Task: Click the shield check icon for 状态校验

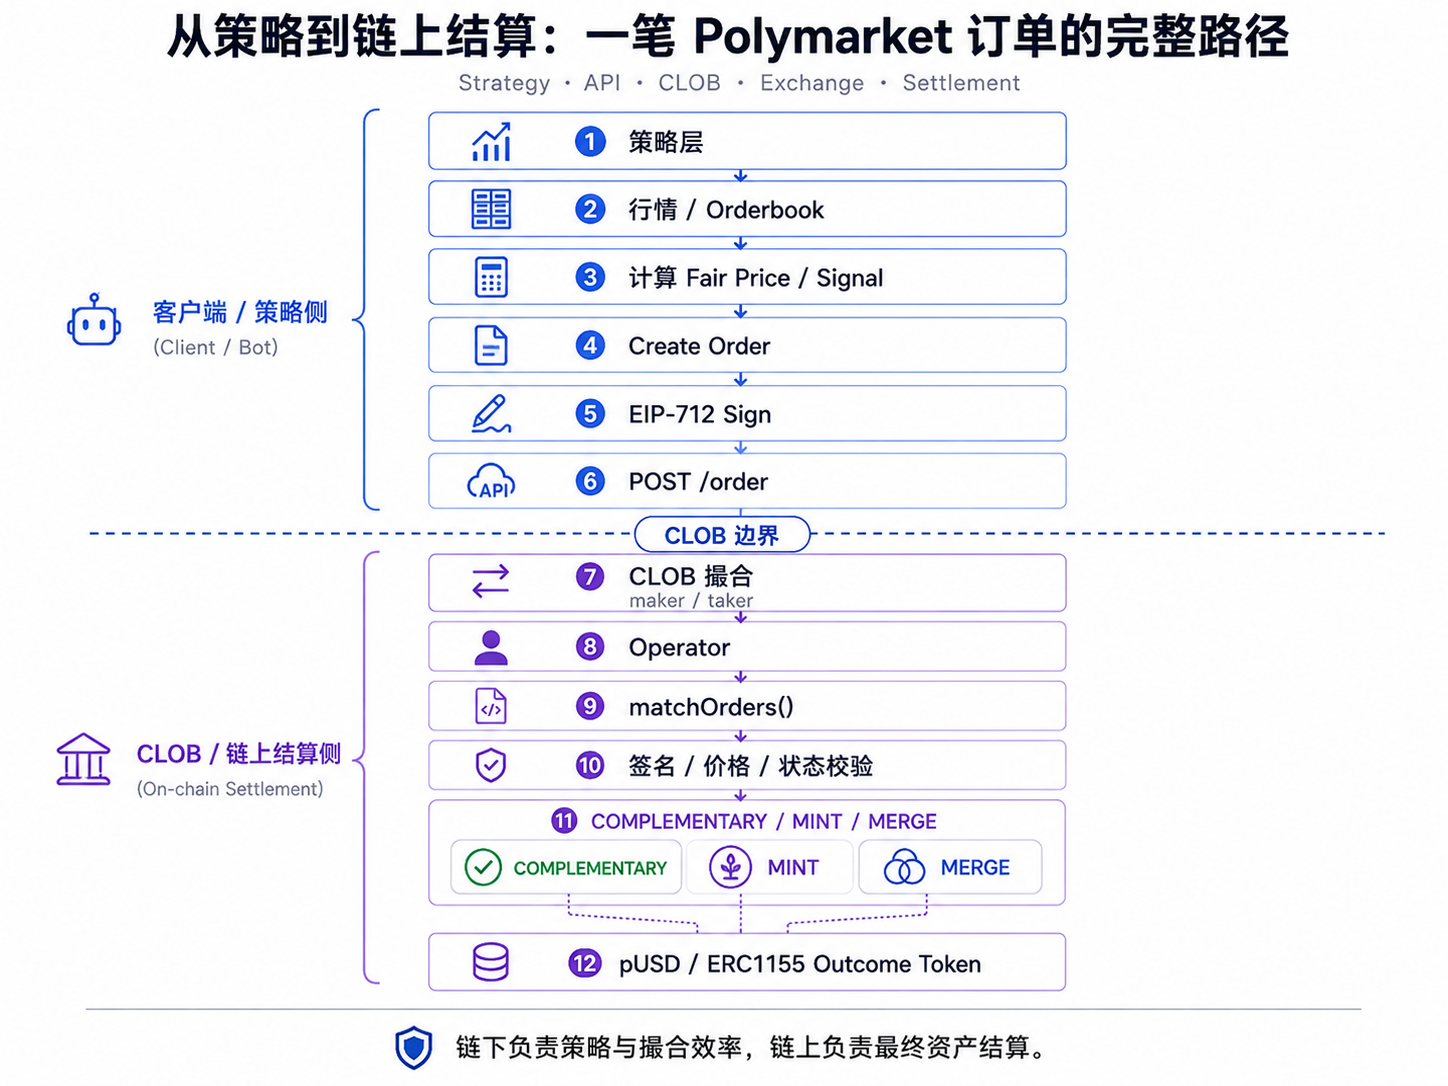Action: coord(491,765)
